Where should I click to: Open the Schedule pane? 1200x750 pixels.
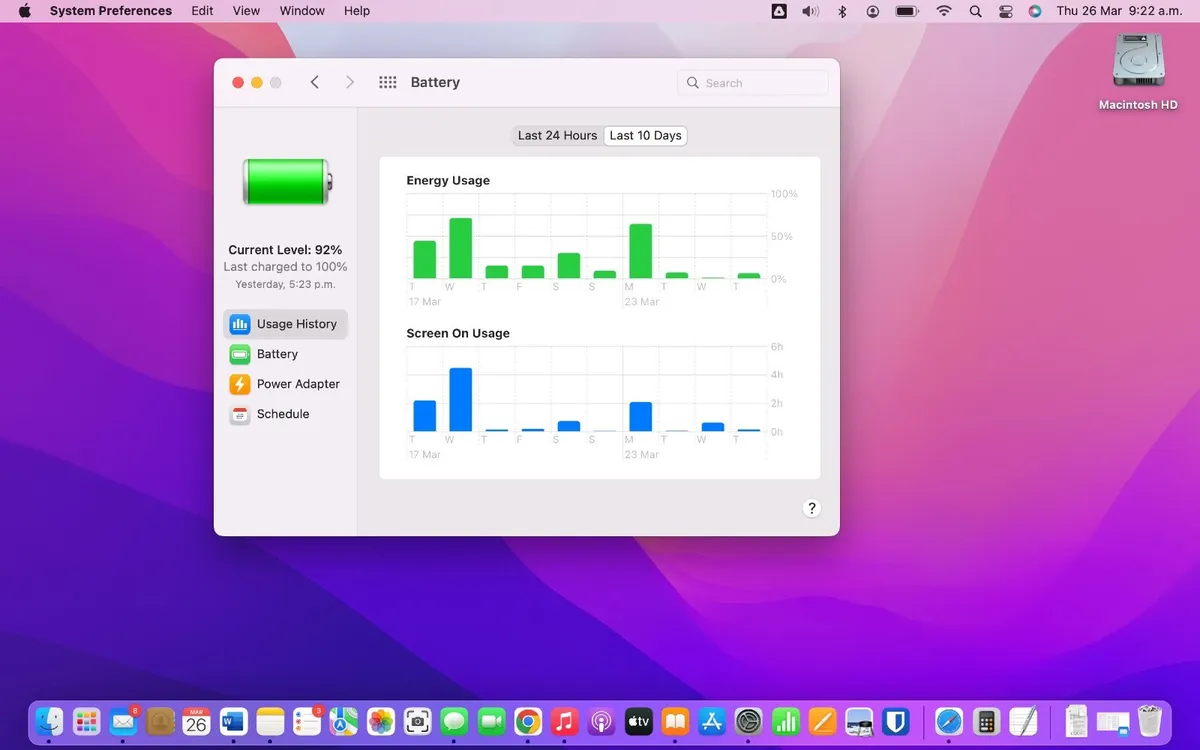pos(282,413)
